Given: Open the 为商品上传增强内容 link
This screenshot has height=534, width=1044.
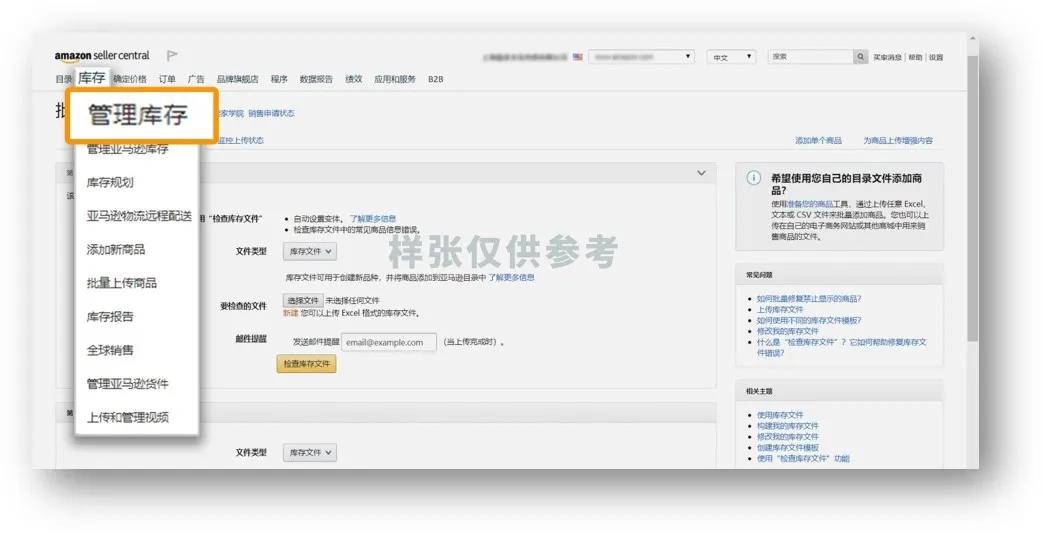Looking at the screenshot, I should click(898, 141).
